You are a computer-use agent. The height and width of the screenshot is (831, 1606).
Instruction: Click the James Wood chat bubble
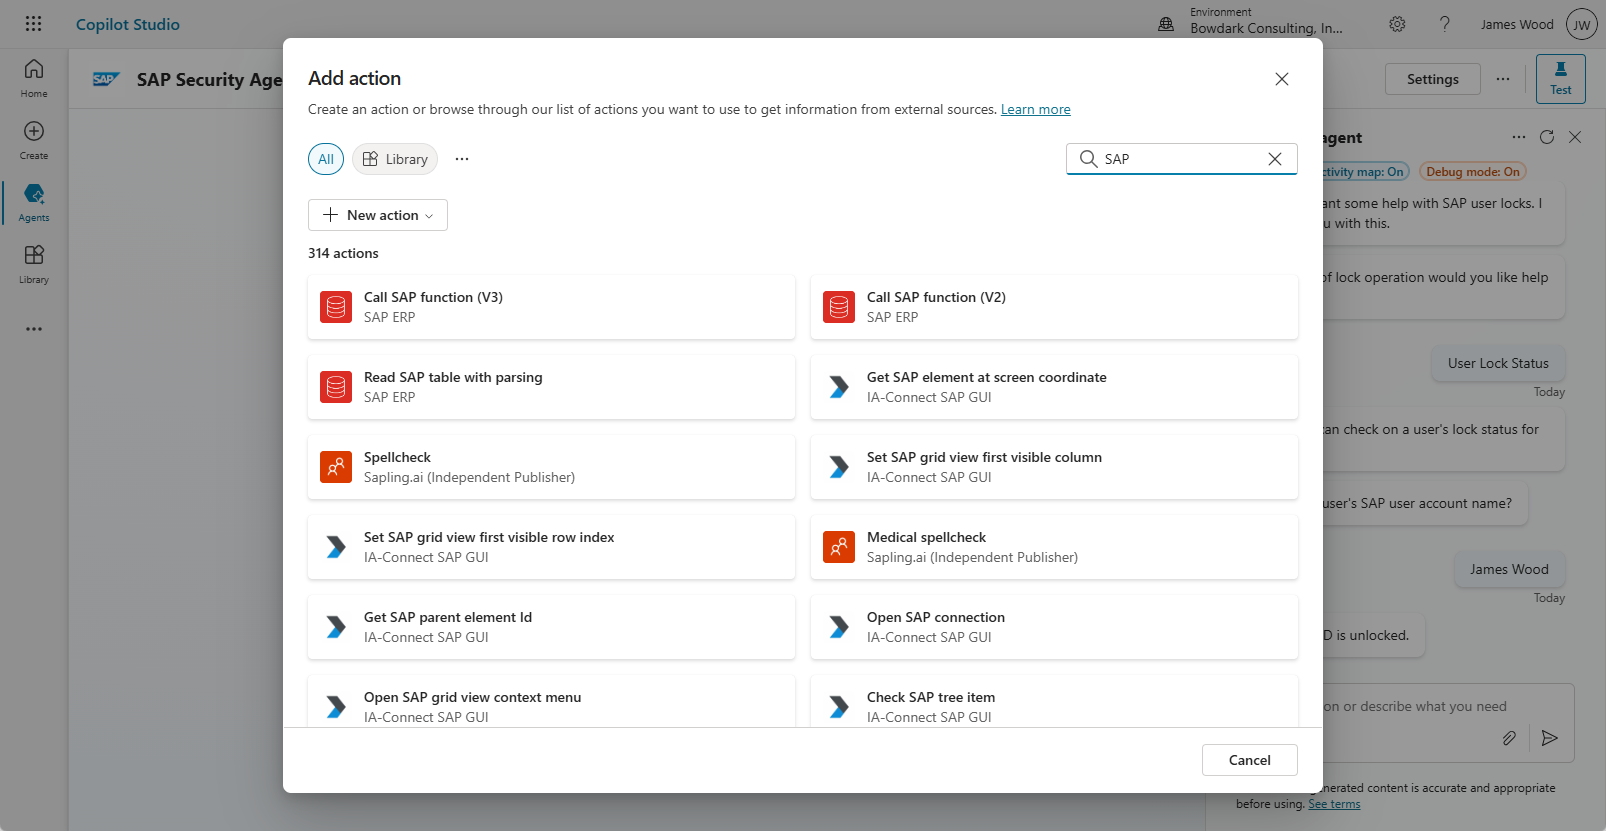1509,569
